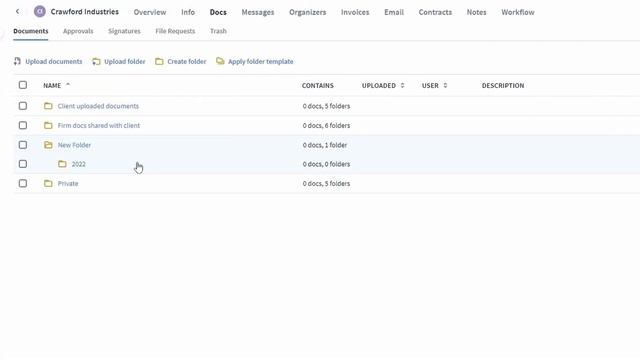640x360 pixels.
Task: Open the Organizers tab
Action: click(308, 12)
